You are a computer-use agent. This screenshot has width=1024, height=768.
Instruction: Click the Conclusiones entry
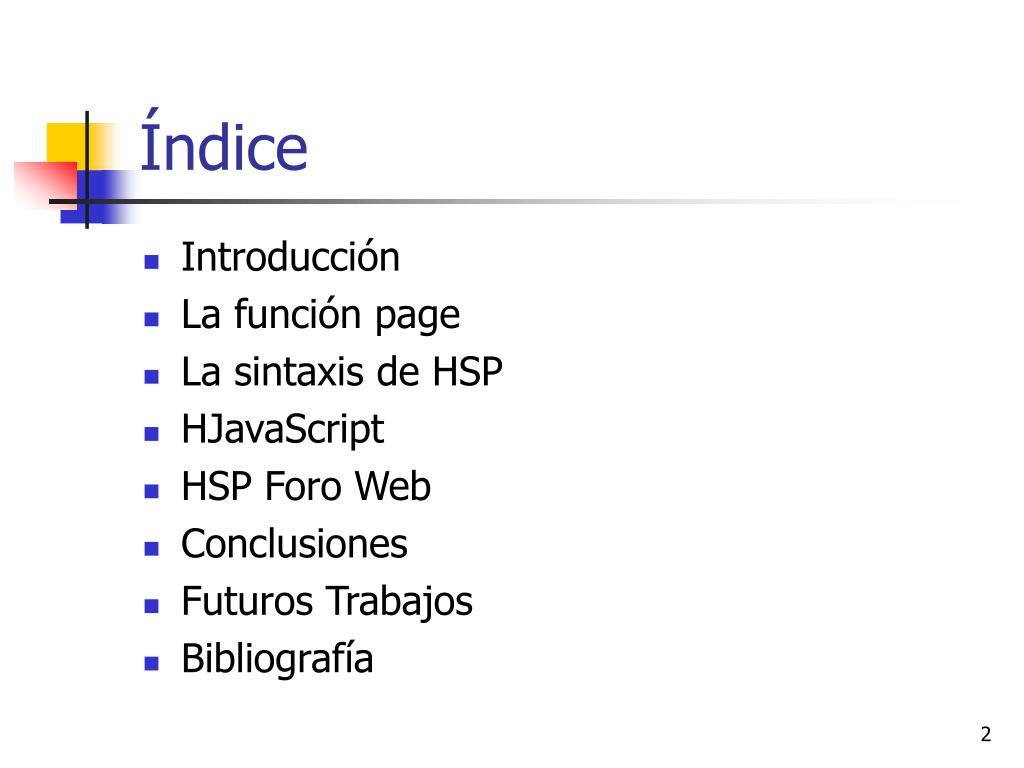pyautogui.click(x=294, y=544)
